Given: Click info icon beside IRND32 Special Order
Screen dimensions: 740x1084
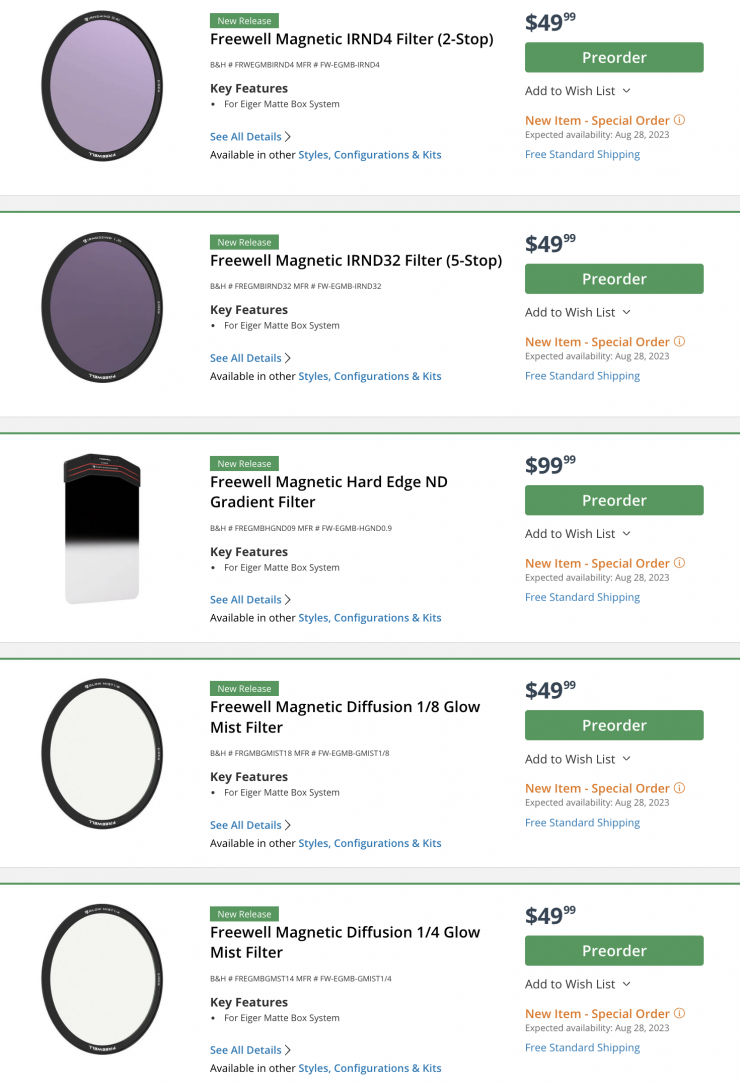Looking at the screenshot, I should 680,342.
